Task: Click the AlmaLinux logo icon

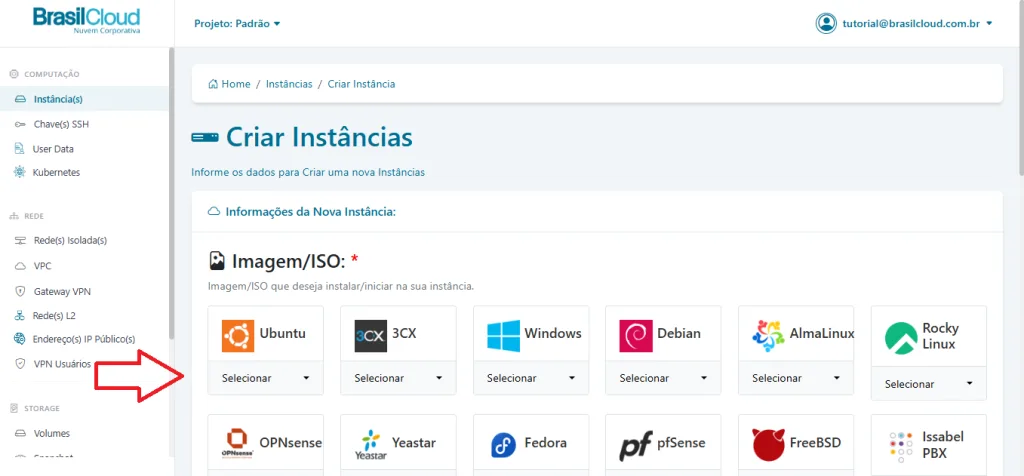Action: tap(769, 336)
